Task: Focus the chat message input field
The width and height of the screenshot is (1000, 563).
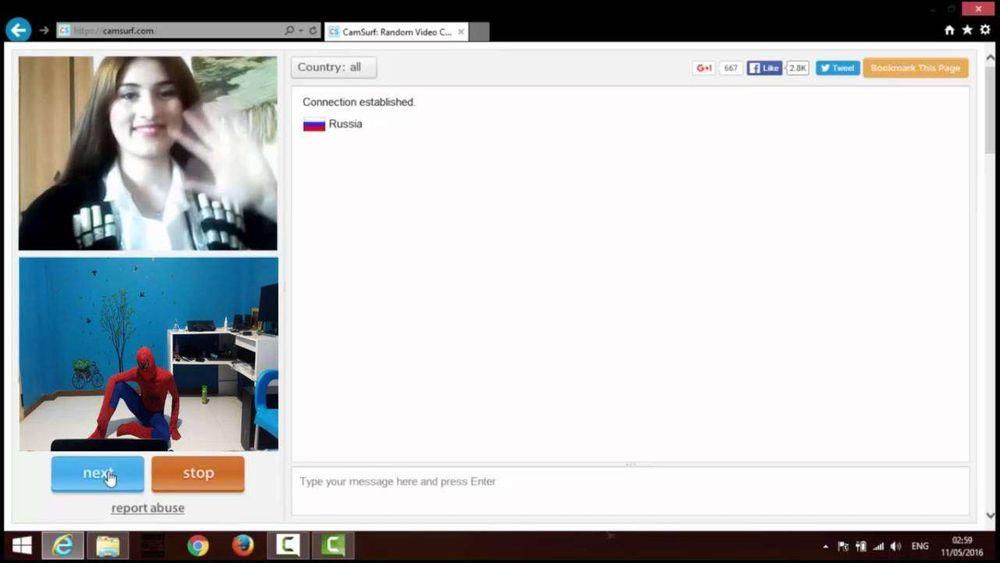Action: tap(630, 482)
